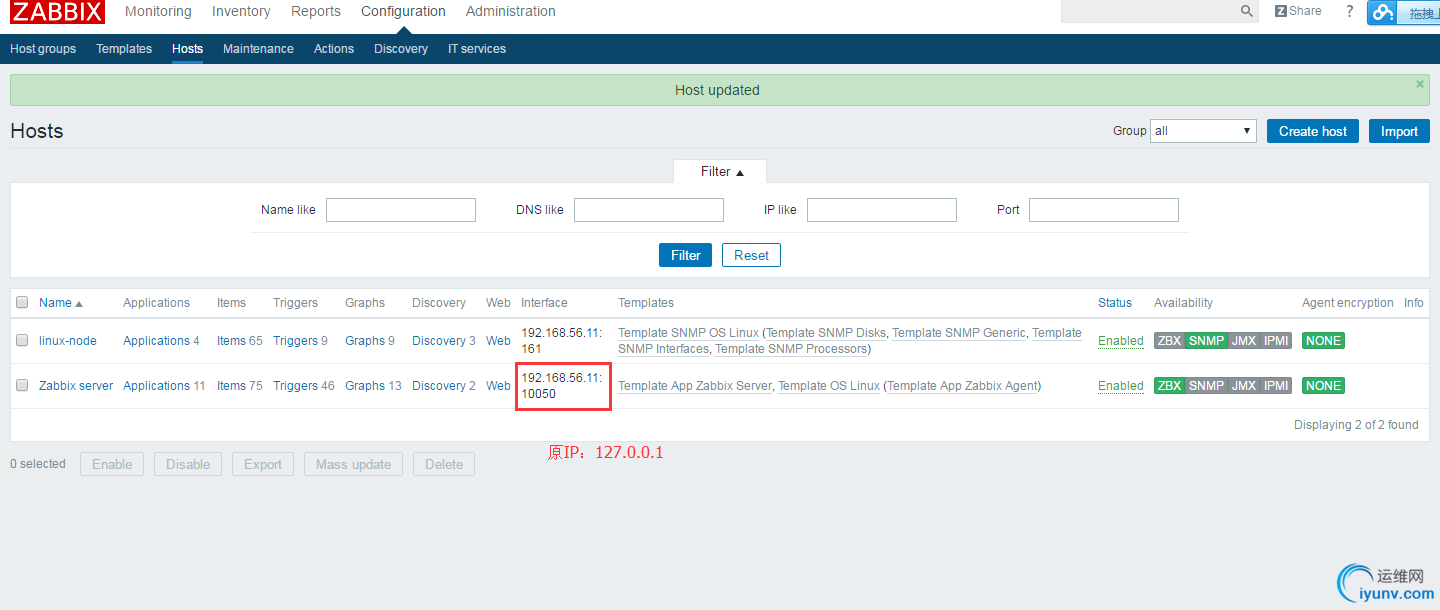This screenshot has width=1440, height=610.
Task: Open the Zabbix server host
Action: (76, 386)
